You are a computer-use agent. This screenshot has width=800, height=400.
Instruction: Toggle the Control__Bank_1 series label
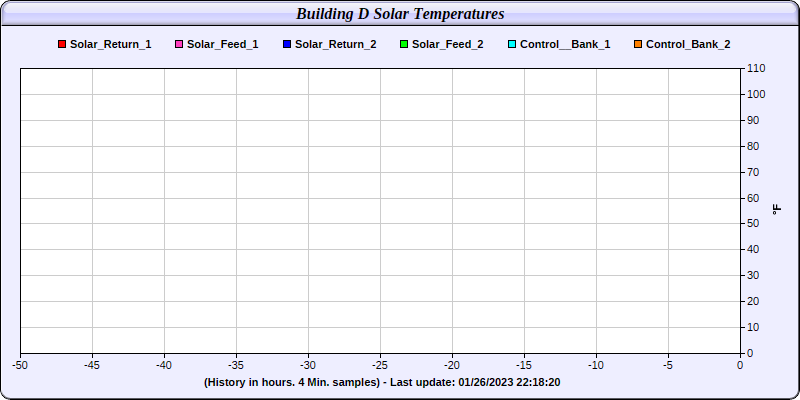565,44
